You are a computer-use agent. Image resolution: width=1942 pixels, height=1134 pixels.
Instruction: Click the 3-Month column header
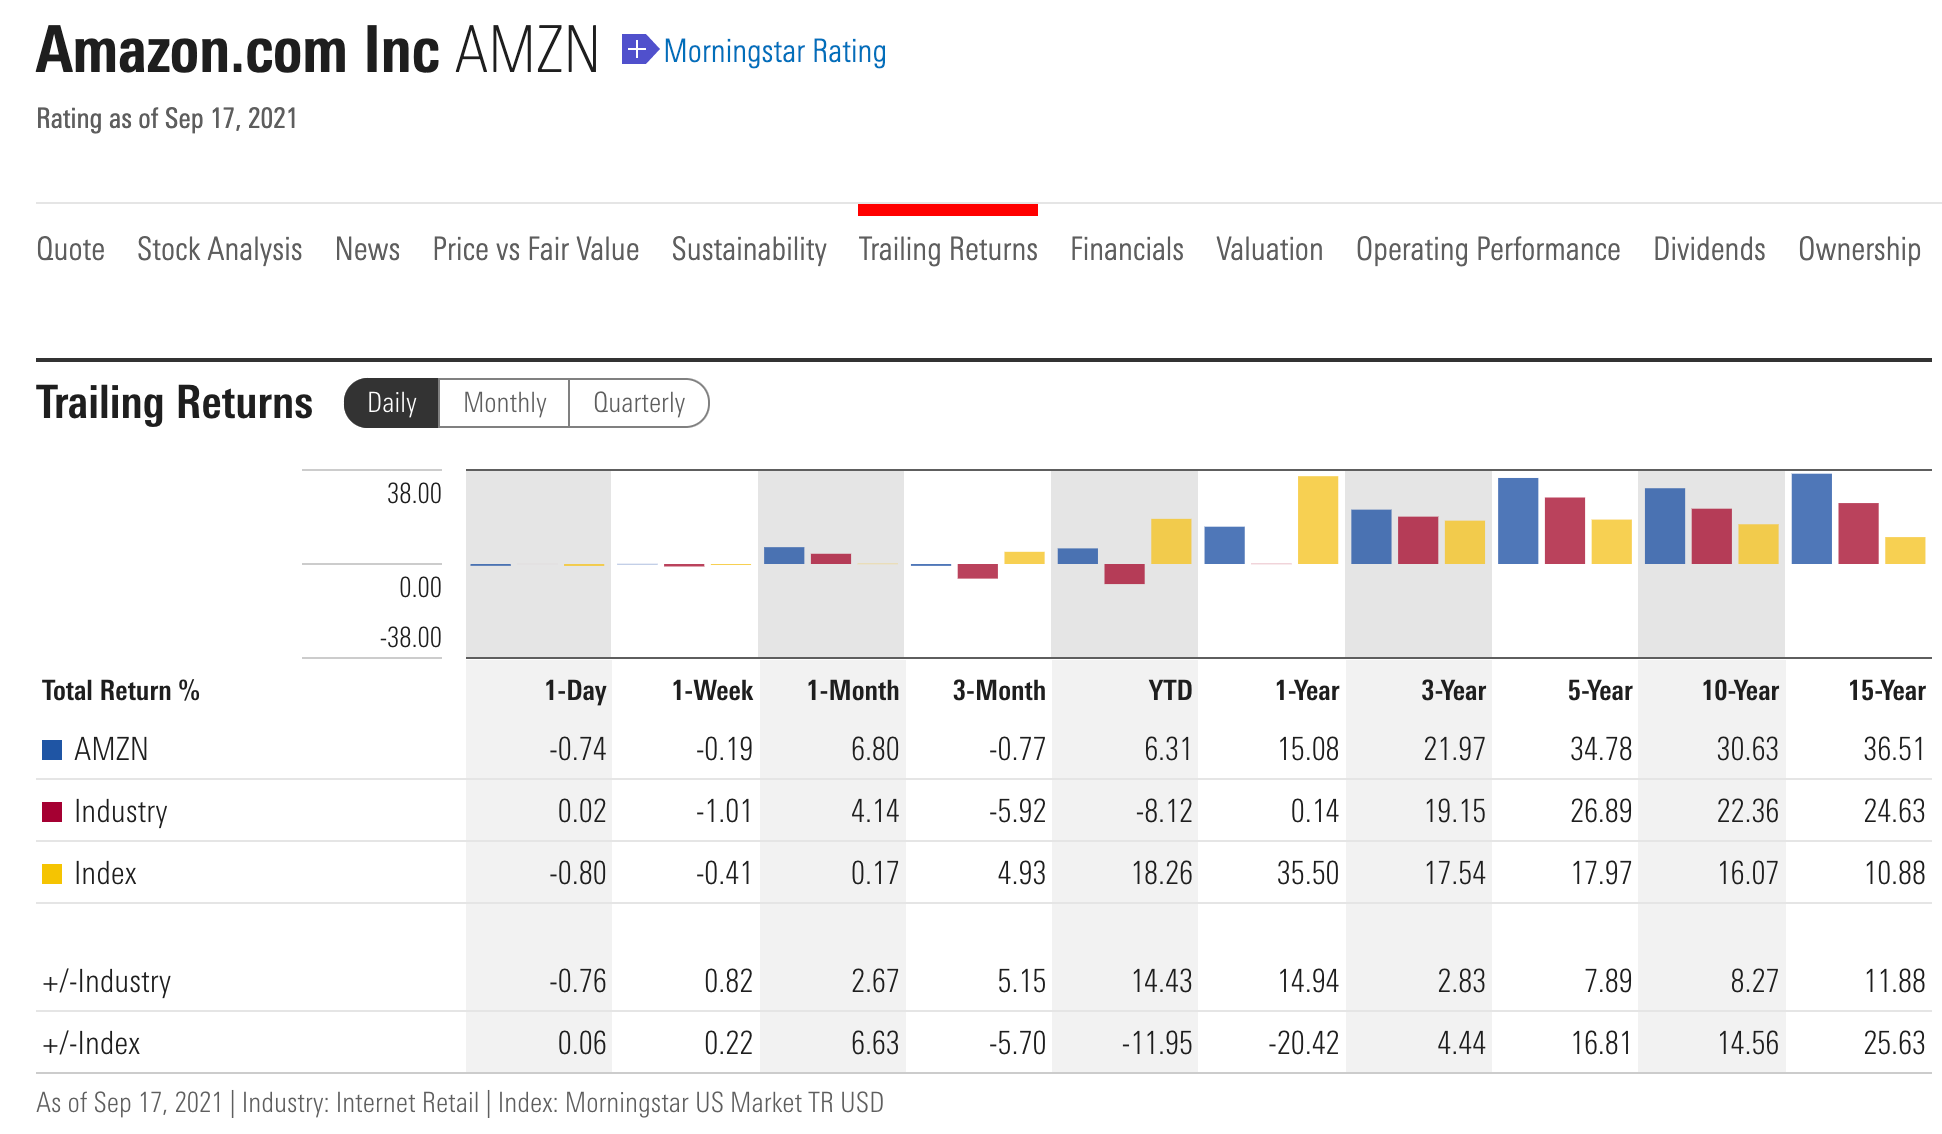pos(999,691)
